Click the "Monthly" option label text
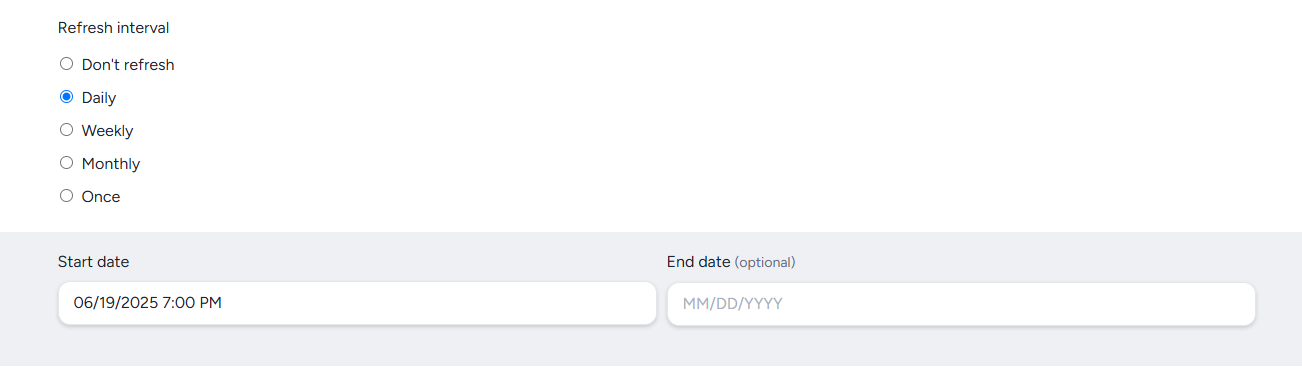The width and height of the screenshot is (1302, 369). [111, 164]
